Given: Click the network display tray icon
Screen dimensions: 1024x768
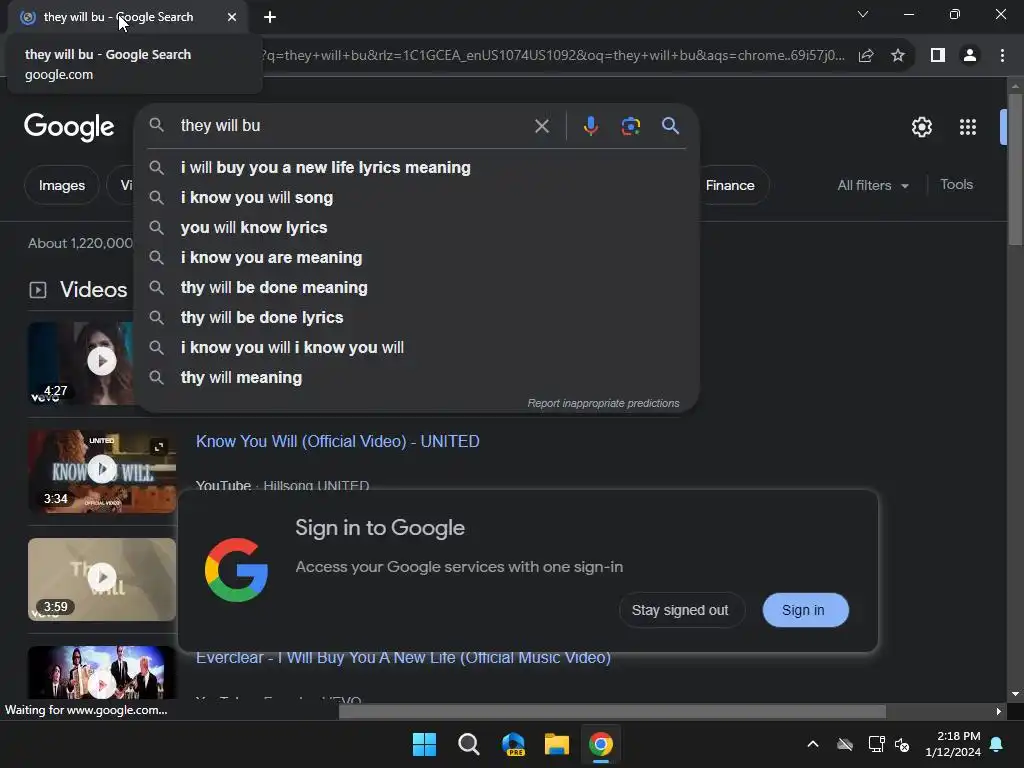Looking at the screenshot, I should tap(876, 744).
